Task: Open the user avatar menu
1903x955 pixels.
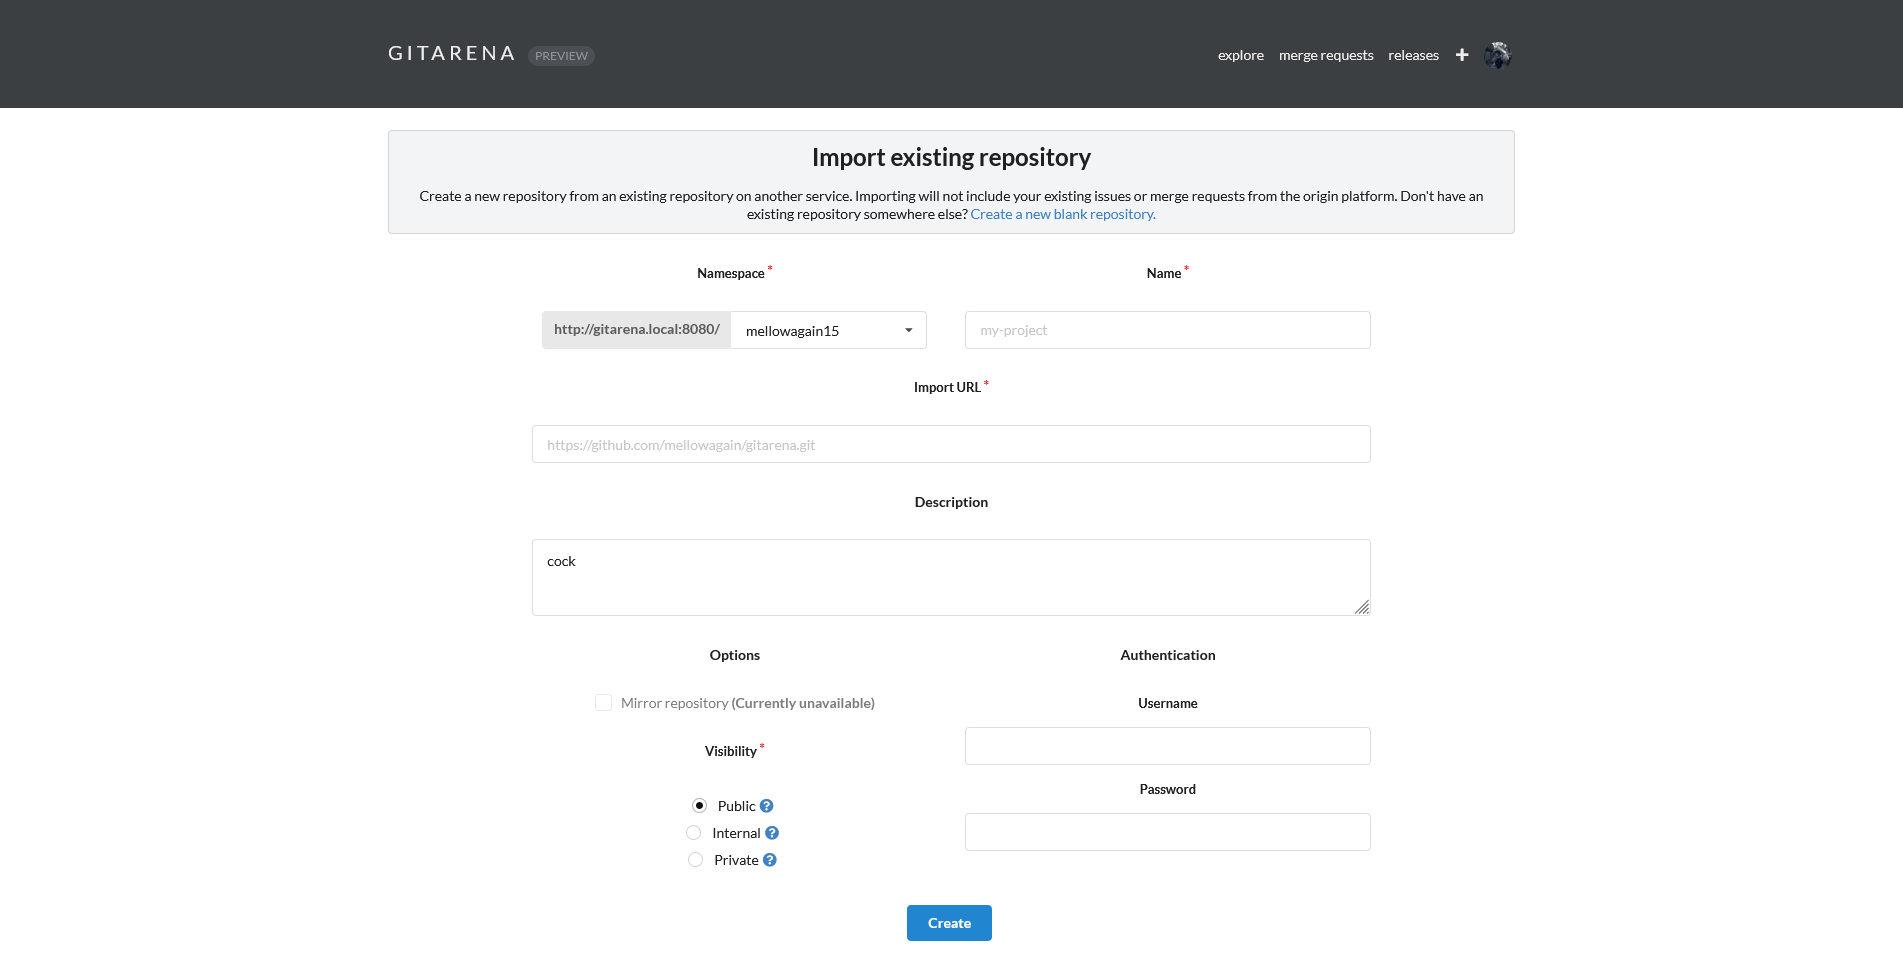Action: (x=1497, y=55)
